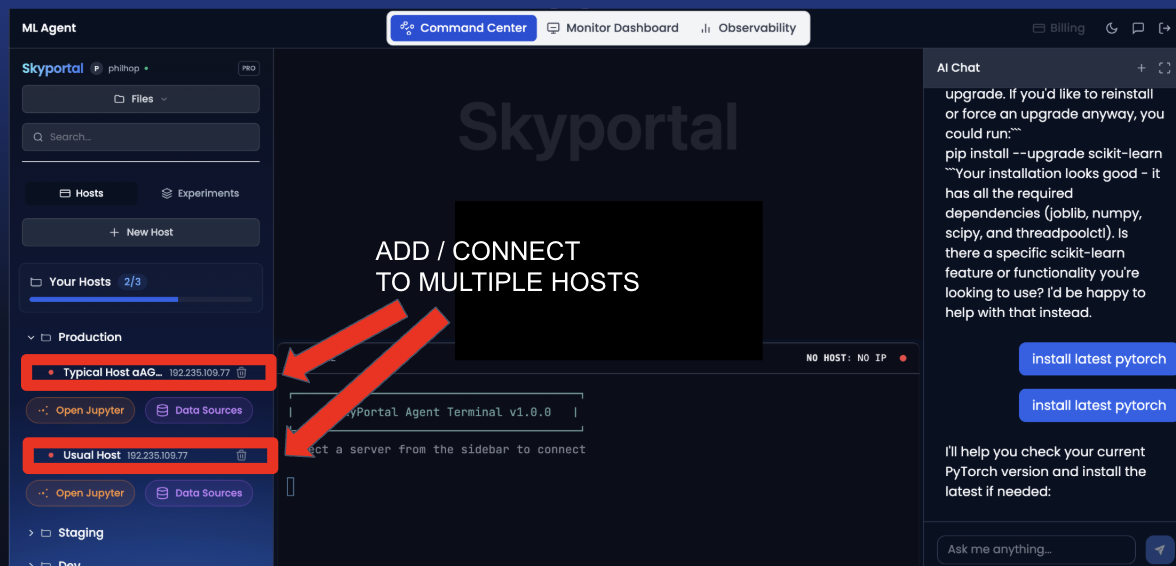Switch to the Experiments tab
This screenshot has width=1176, height=566.
click(200, 193)
